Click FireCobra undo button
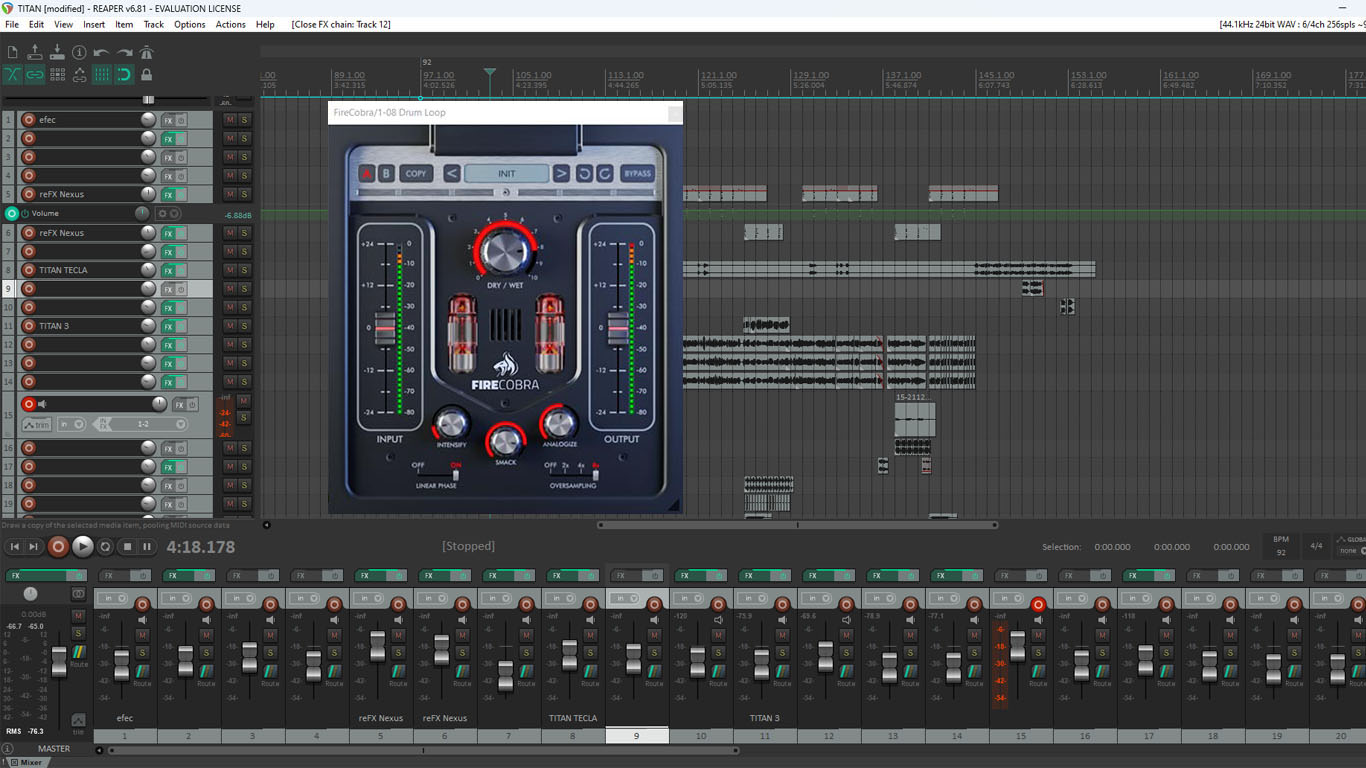 tap(585, 173)
